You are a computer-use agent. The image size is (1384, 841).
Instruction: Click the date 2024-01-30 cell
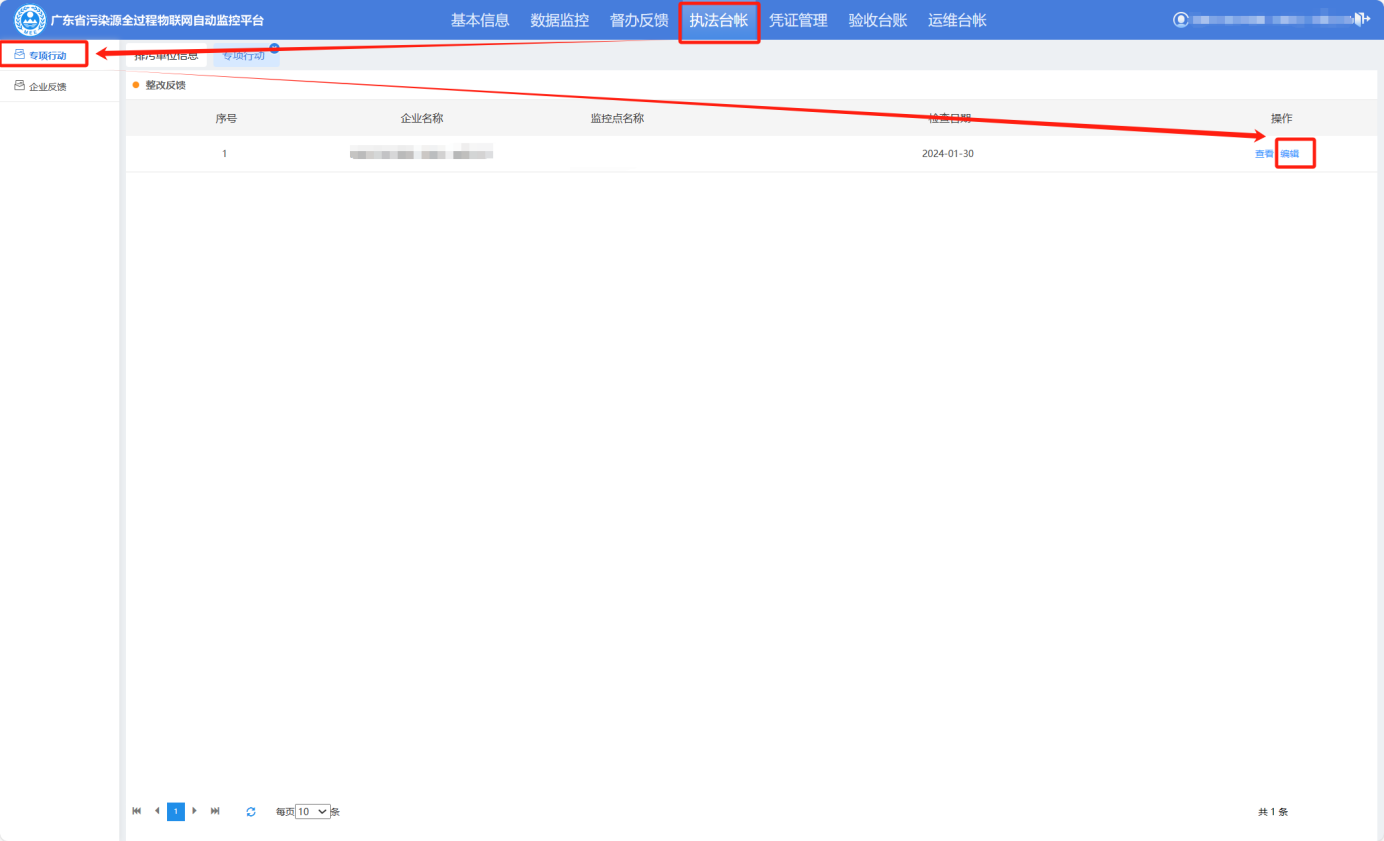tap(948, 154)
